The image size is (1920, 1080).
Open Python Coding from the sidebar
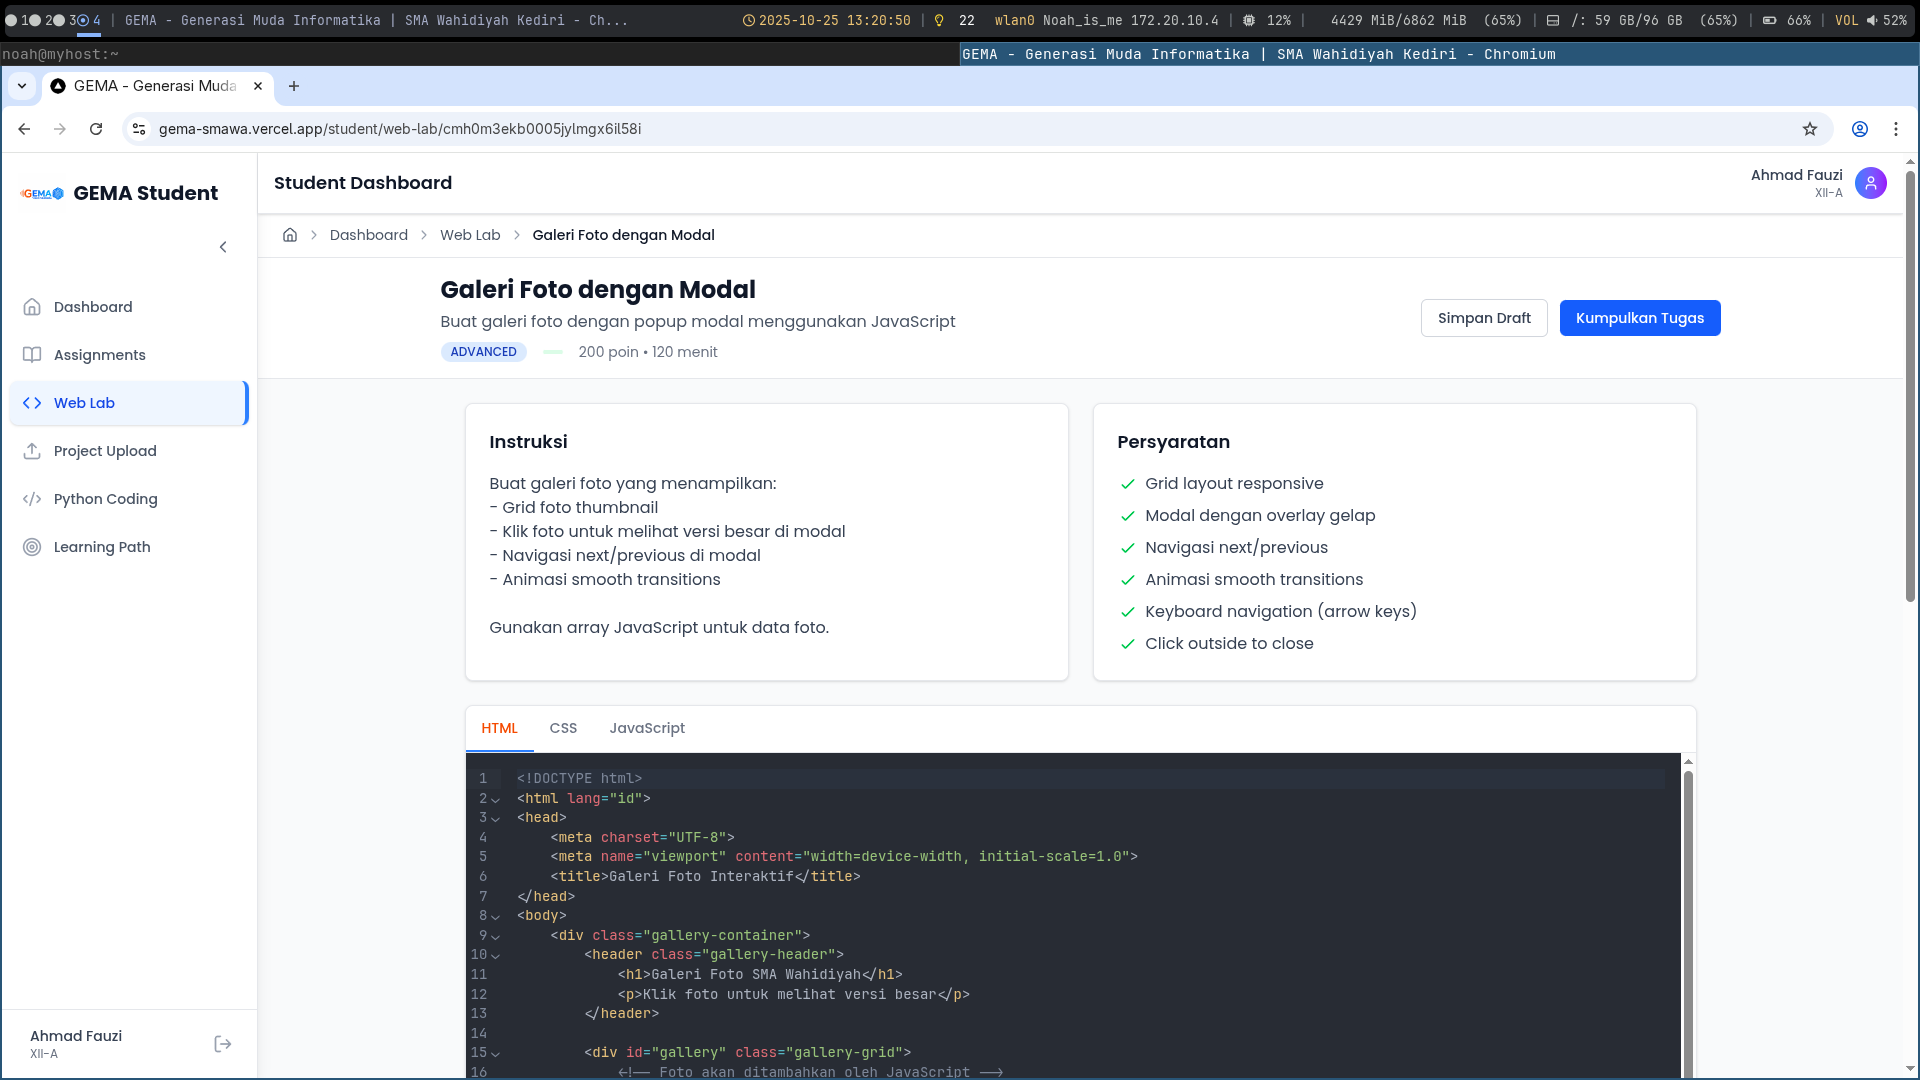point(105,499)
